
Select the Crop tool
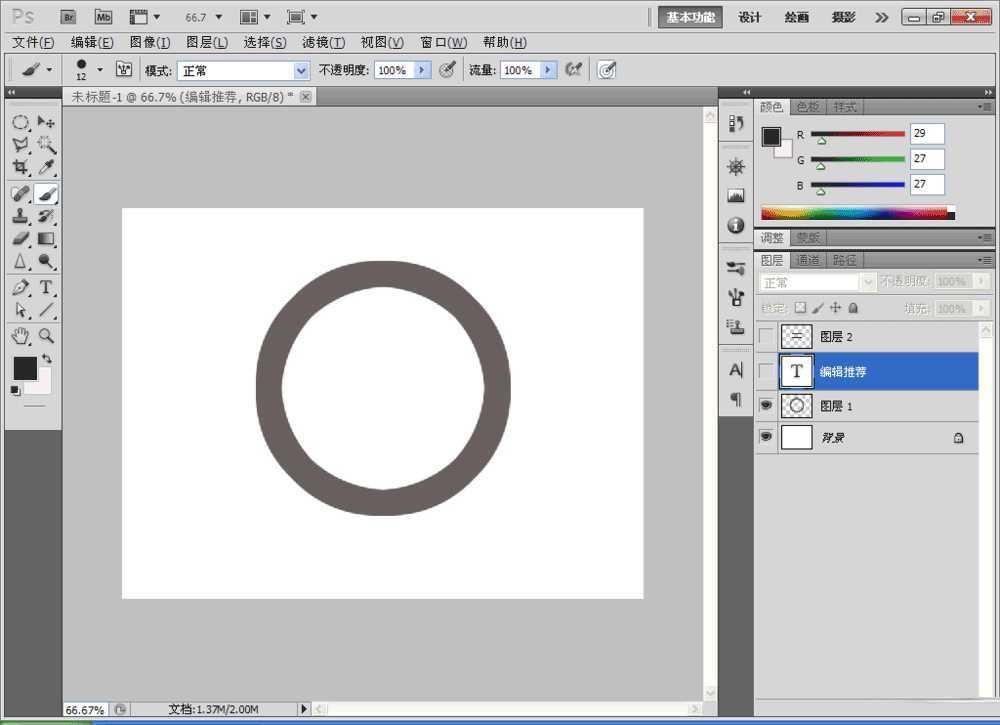pyautogui.click(x=20, y=168)
